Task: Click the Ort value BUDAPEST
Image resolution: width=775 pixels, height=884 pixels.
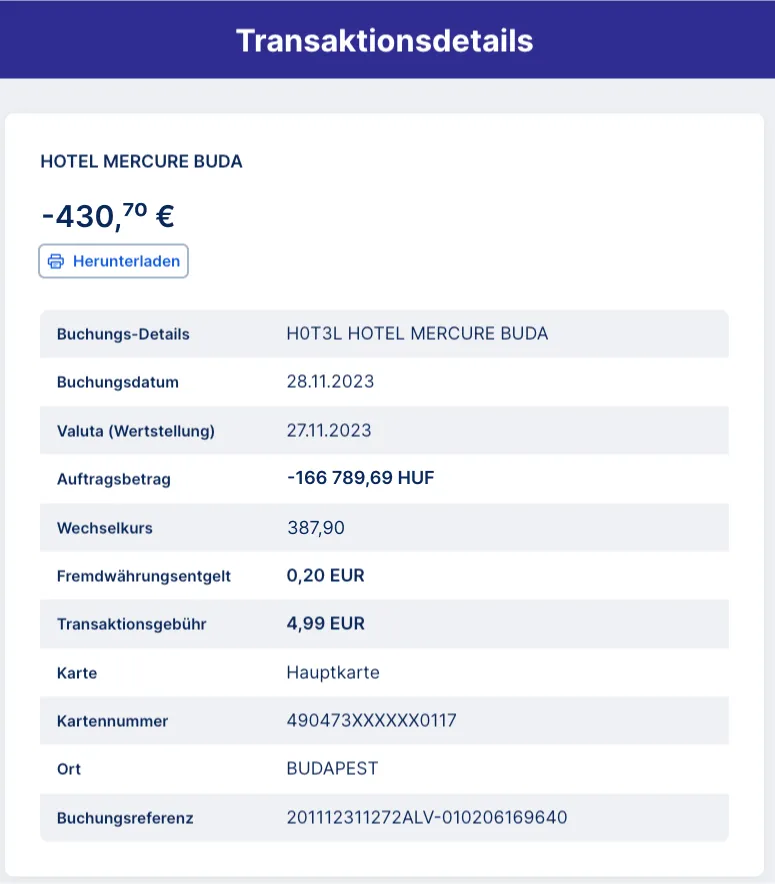Action: [332, 769]
